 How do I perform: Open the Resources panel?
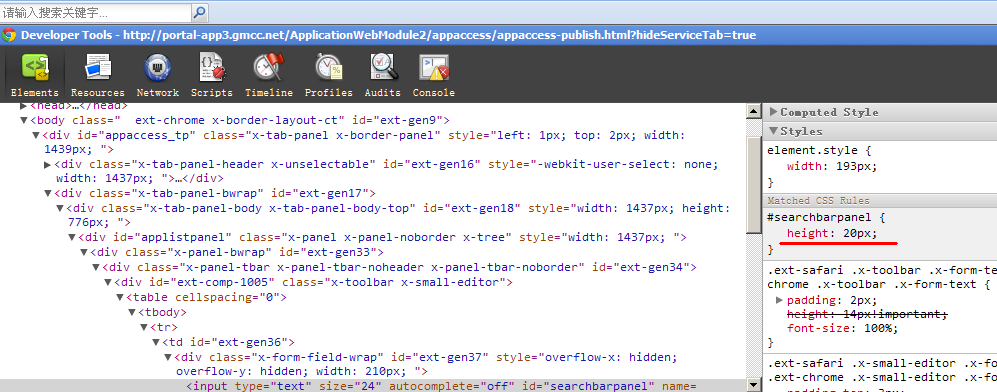click(97, 75)
